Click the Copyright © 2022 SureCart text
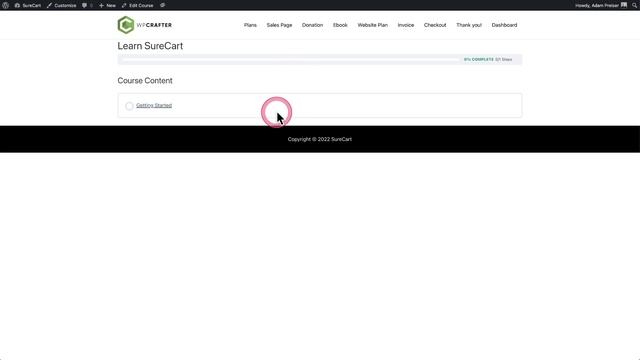This screenshot has width=640, height=360. [320, 139]
